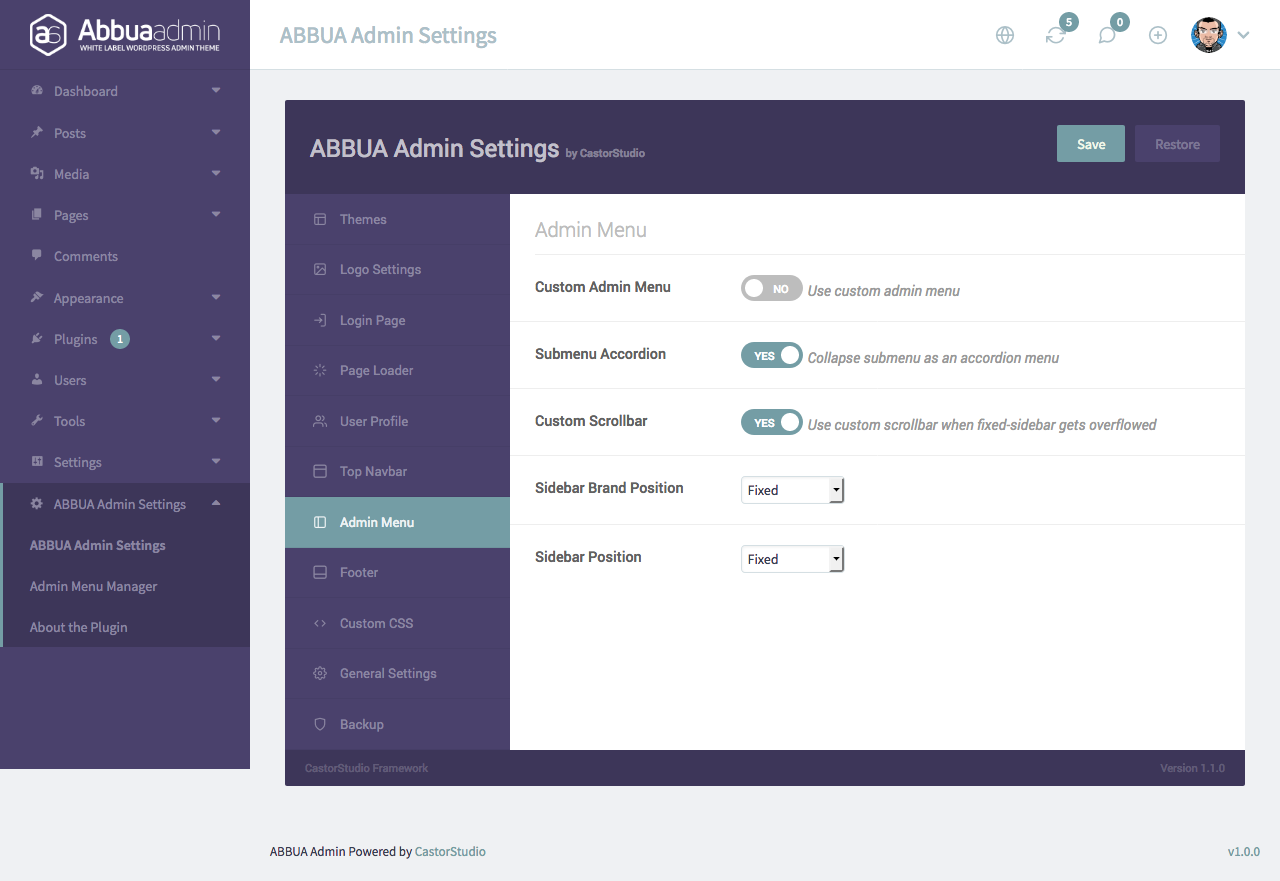Screen dimensions: 1280x881
Task: Open the Logo Settings tab
Action: click(x=397, y=270)
